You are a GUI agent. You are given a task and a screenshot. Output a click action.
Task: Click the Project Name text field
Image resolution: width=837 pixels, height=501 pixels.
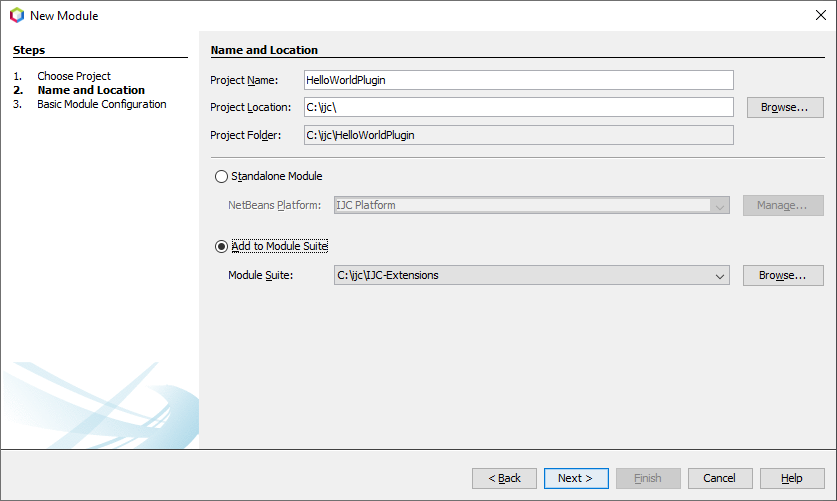tap(518, 80)
